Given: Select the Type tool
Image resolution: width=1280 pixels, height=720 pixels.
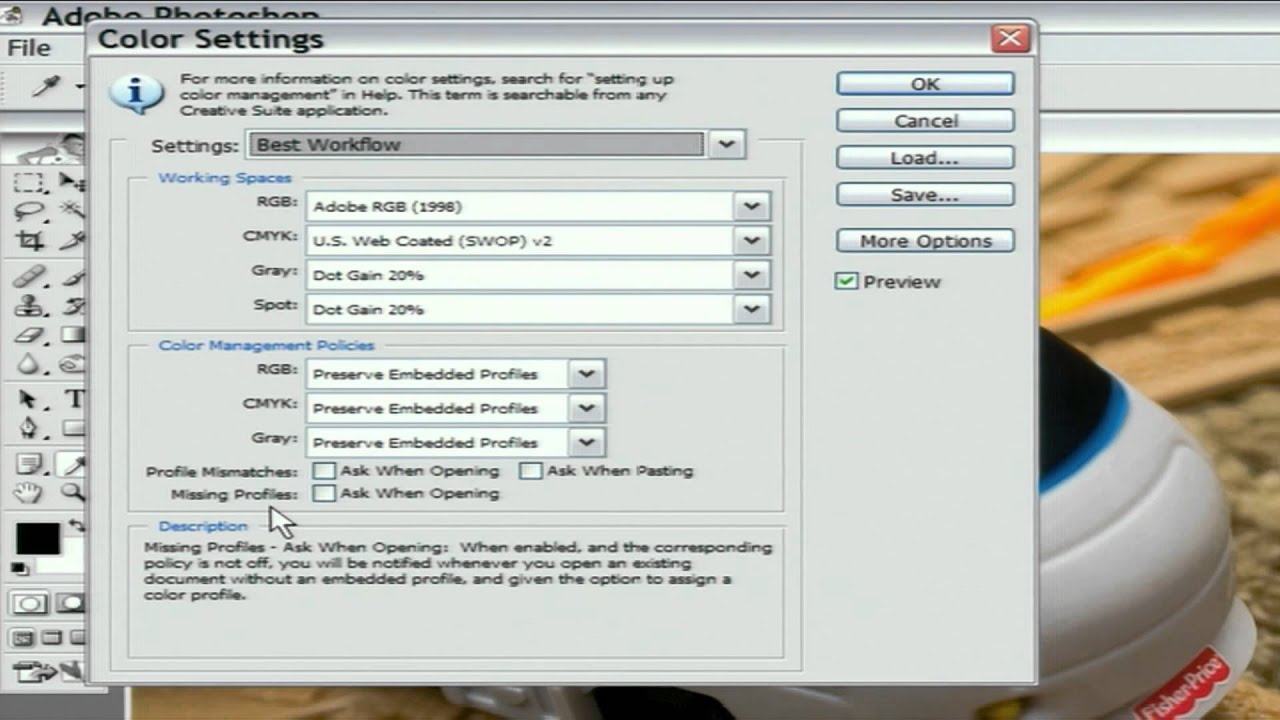Looking at the screenshot, I should click(73, 399).
